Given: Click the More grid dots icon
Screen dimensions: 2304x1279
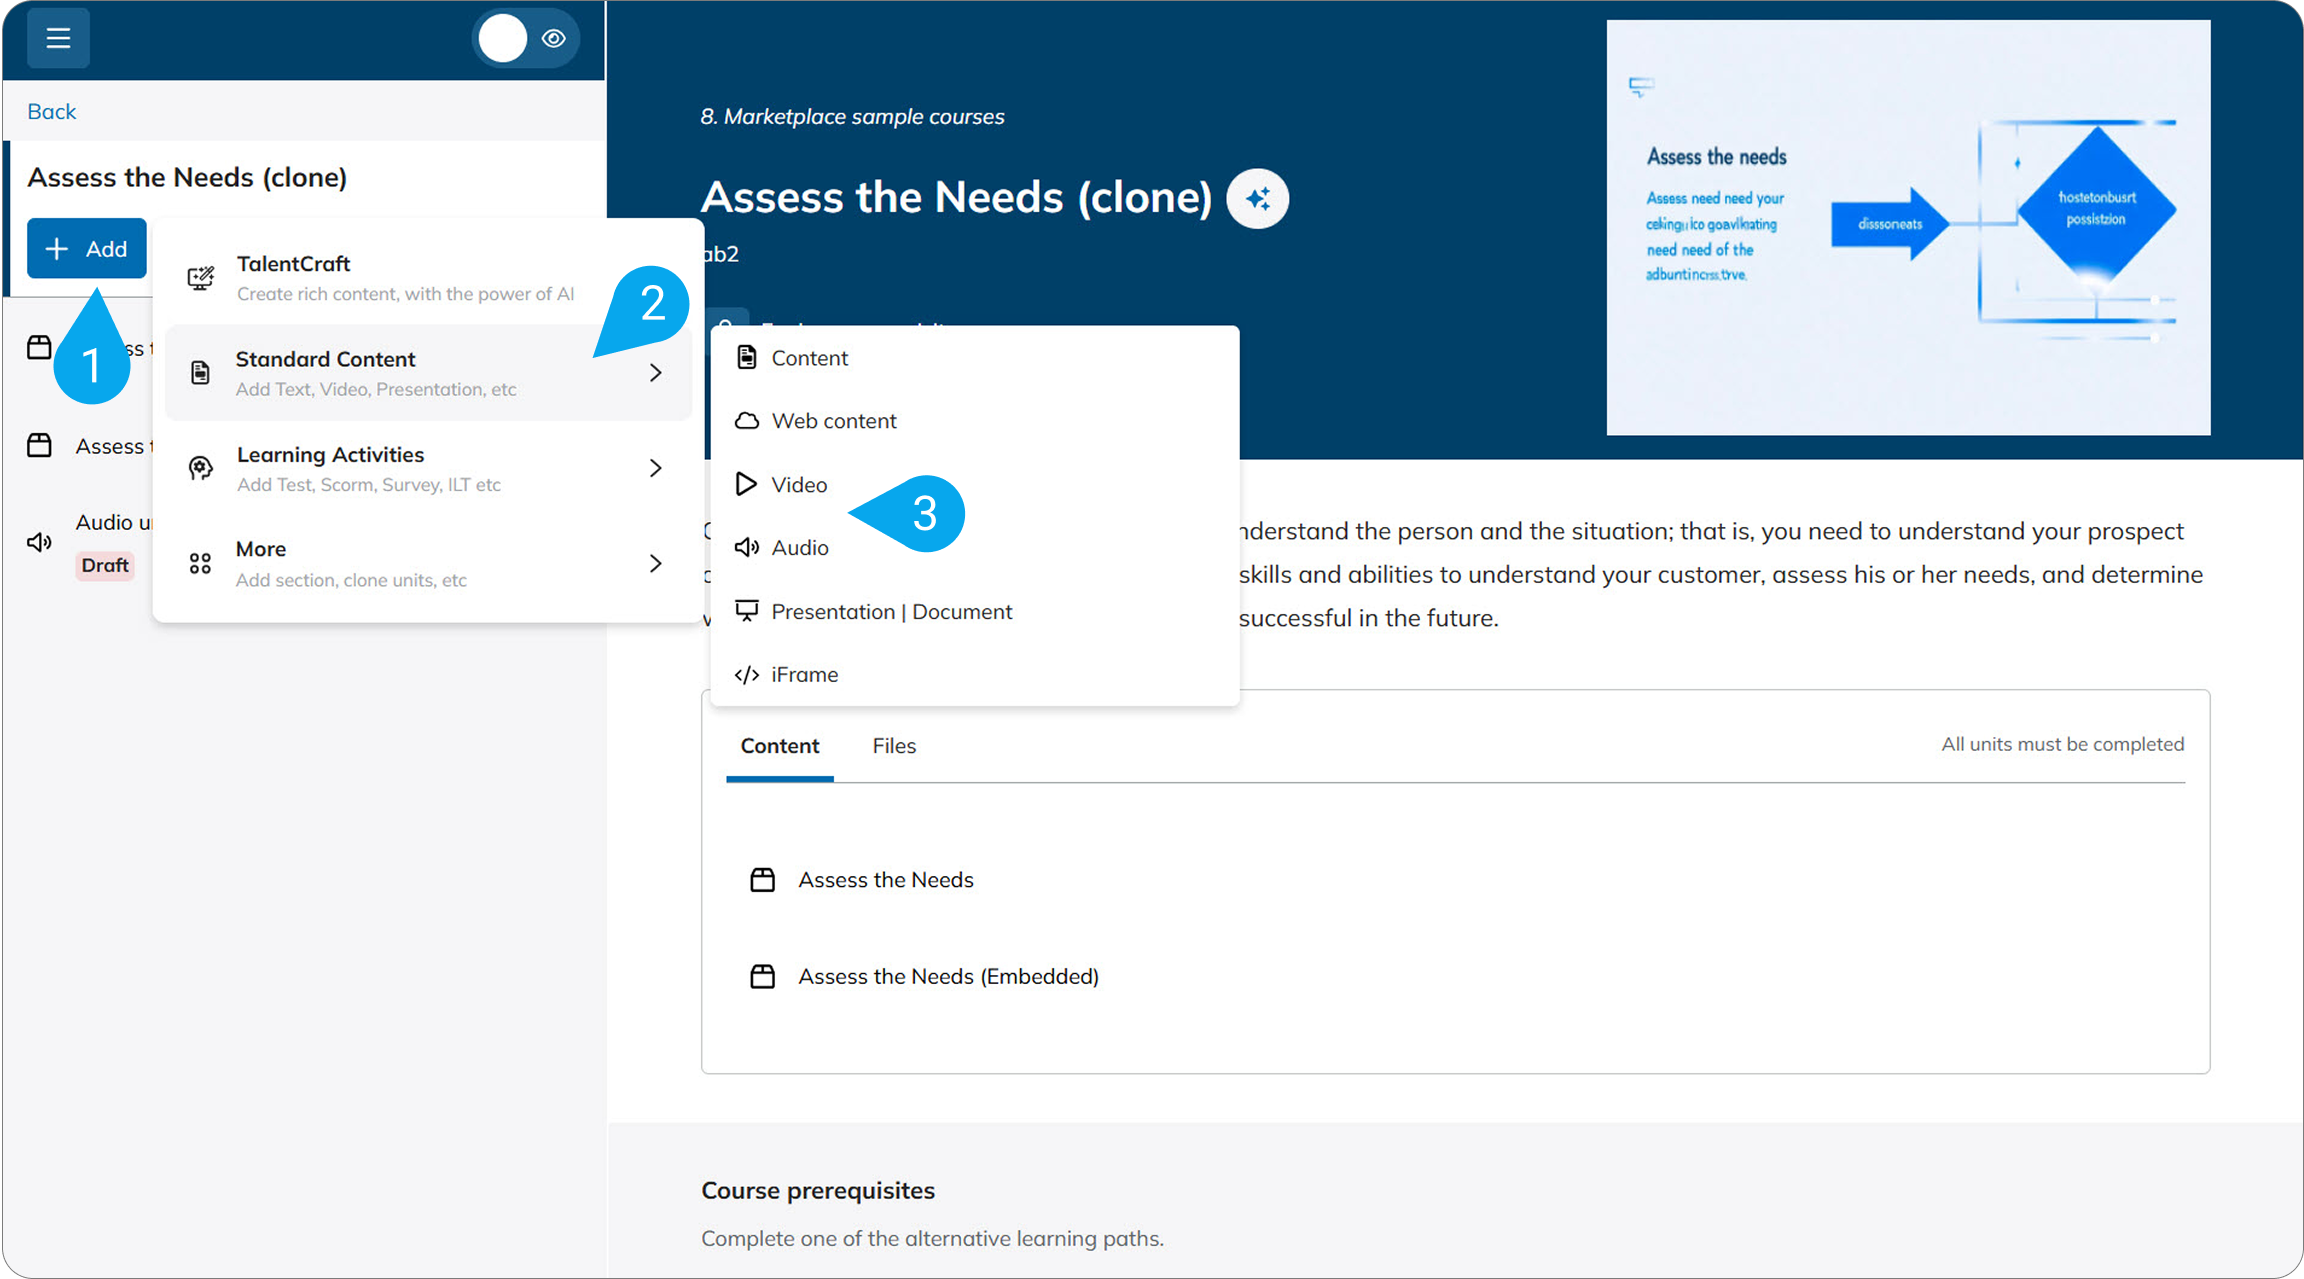Looking at the screenshot, I should pos(200,563).
